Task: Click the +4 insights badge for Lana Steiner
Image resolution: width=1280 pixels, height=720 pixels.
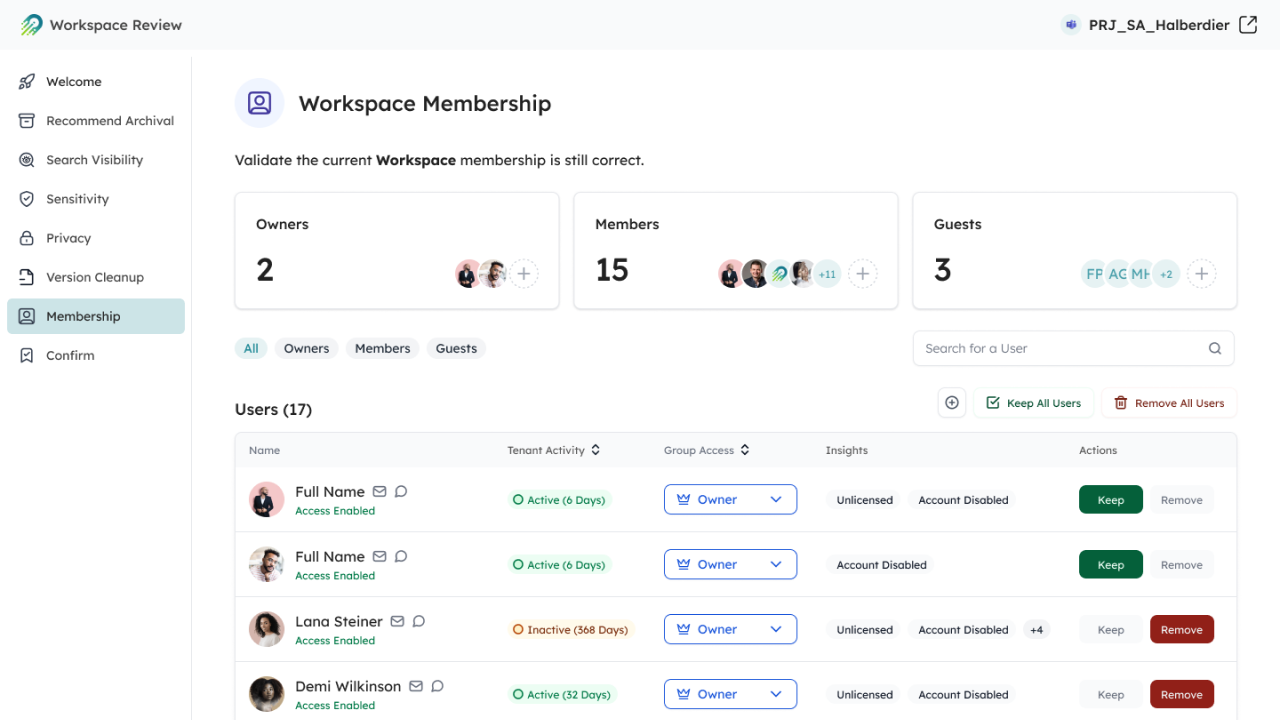Action: pos(1036,630)
